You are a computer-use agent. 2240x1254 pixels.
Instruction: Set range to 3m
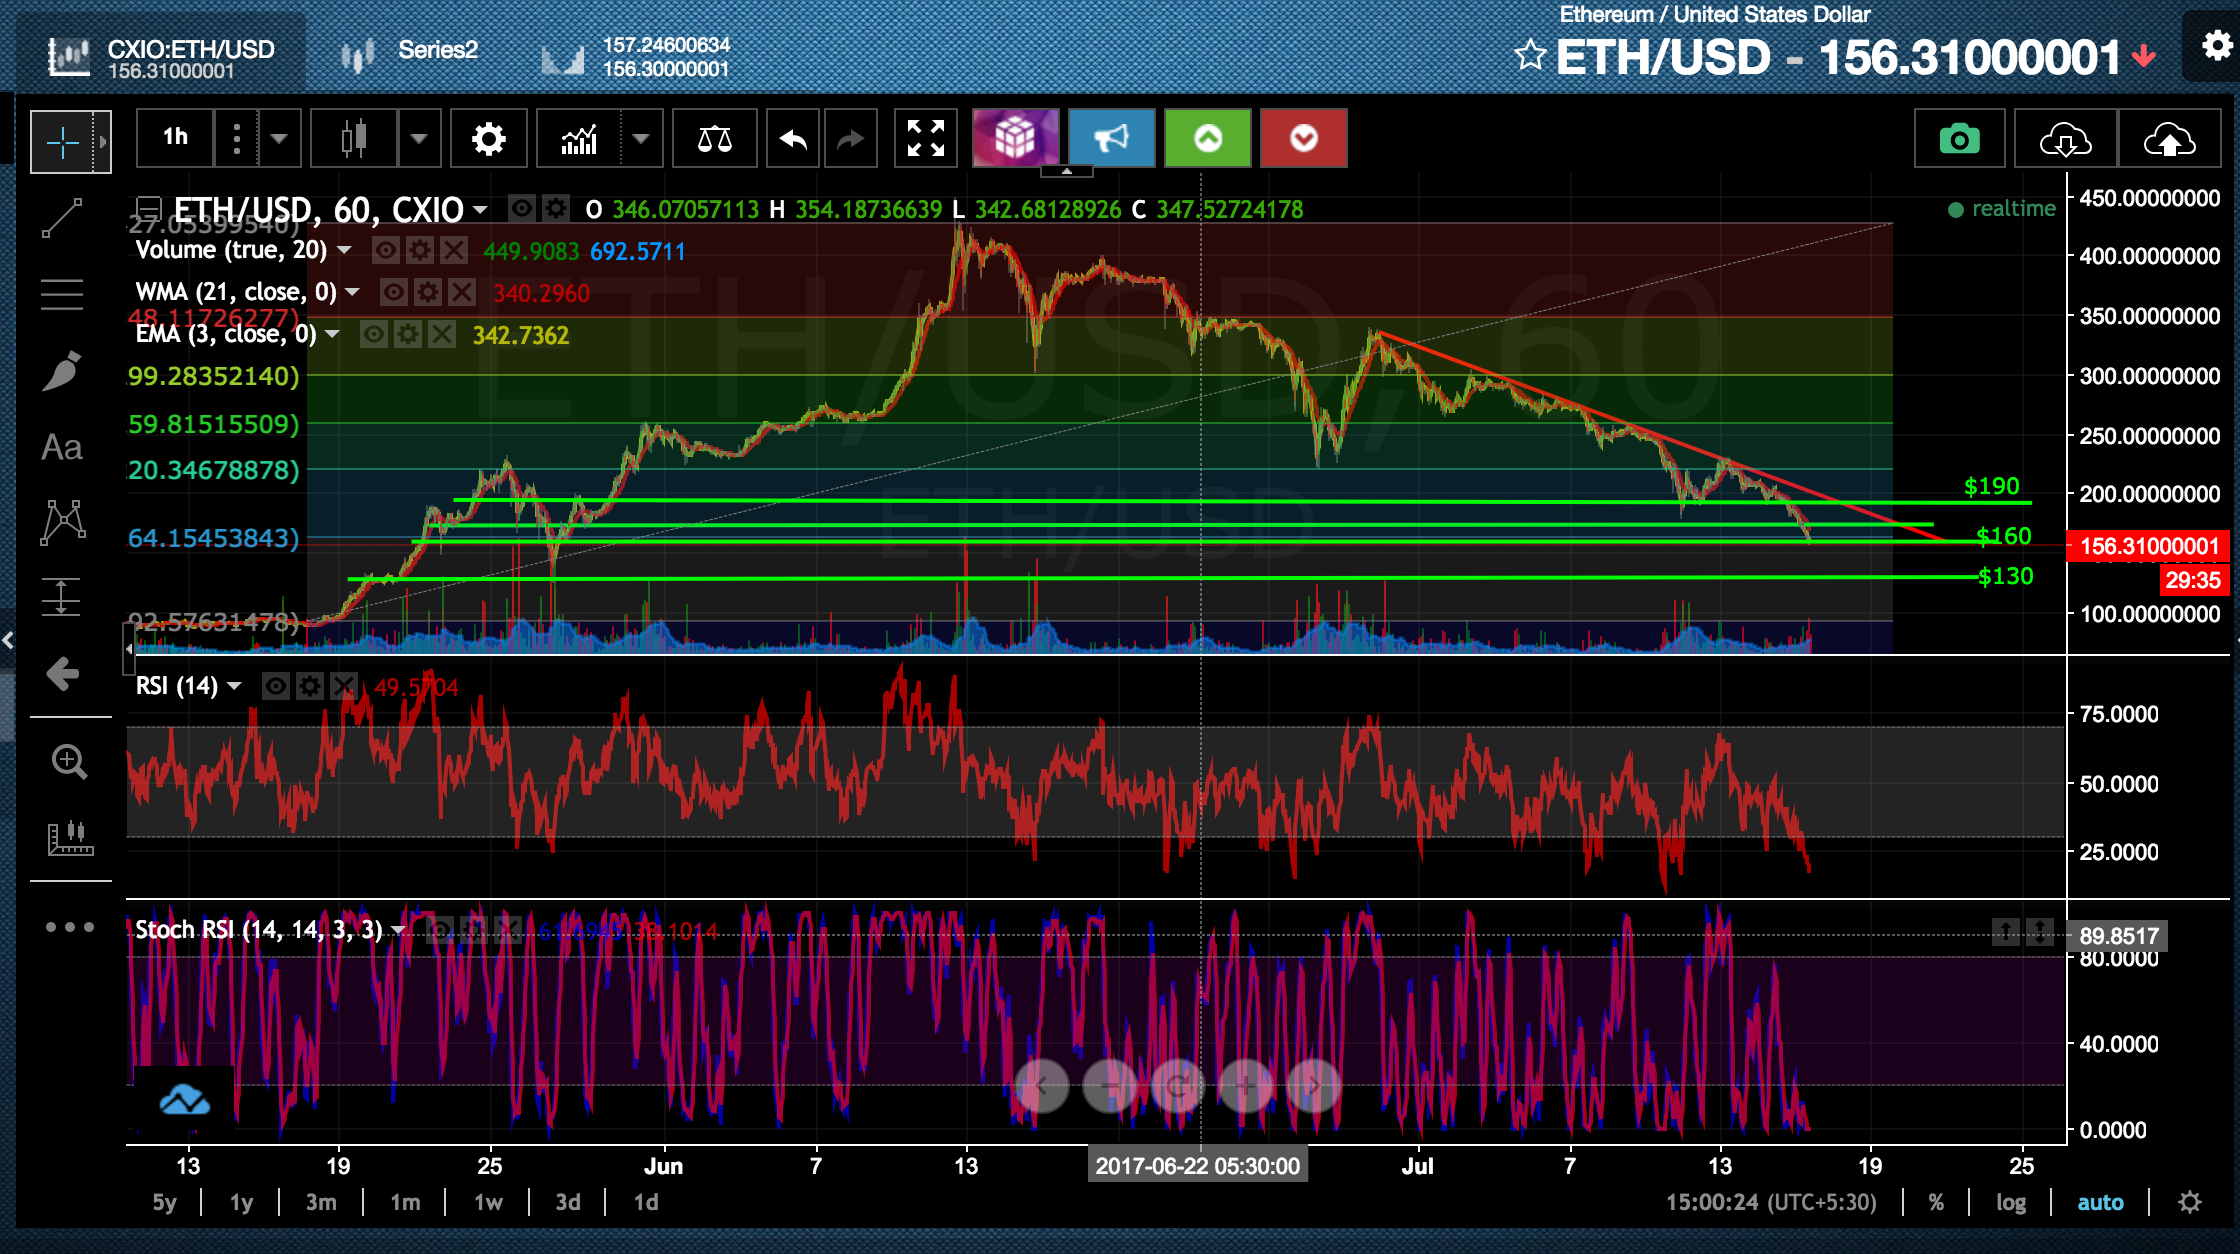(321, 1202)
